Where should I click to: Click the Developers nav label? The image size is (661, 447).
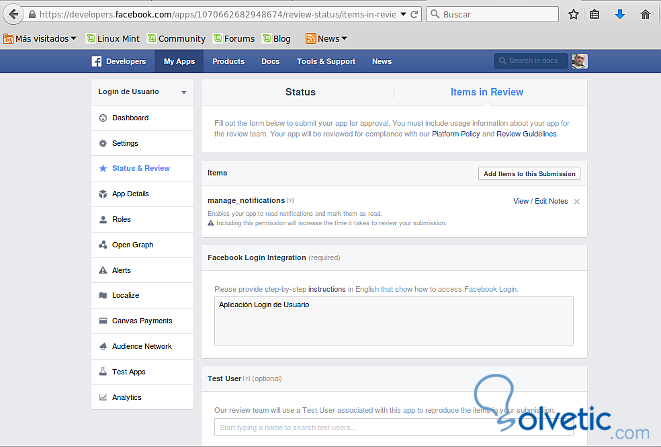126,62
